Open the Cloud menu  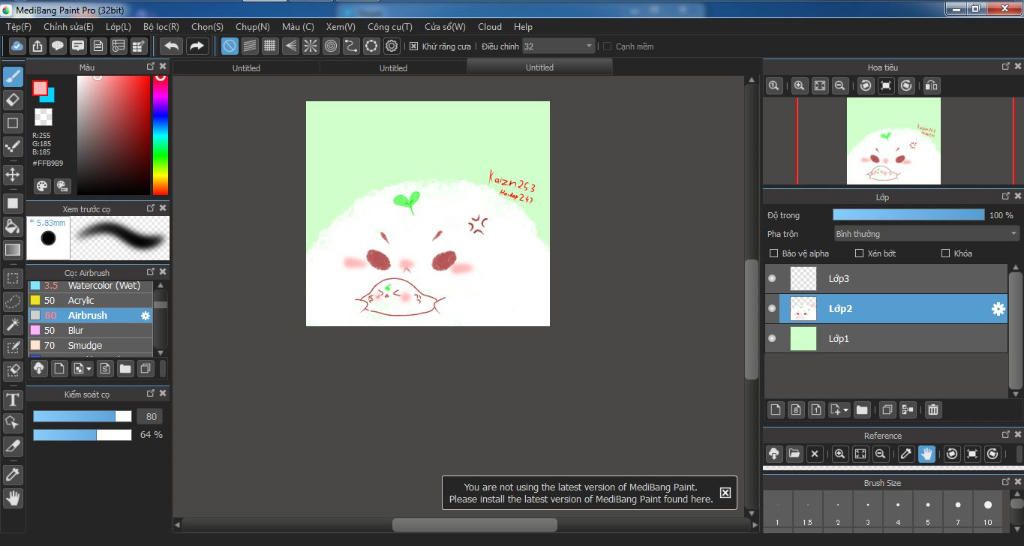pyautogui.click(x=490, y=27)
